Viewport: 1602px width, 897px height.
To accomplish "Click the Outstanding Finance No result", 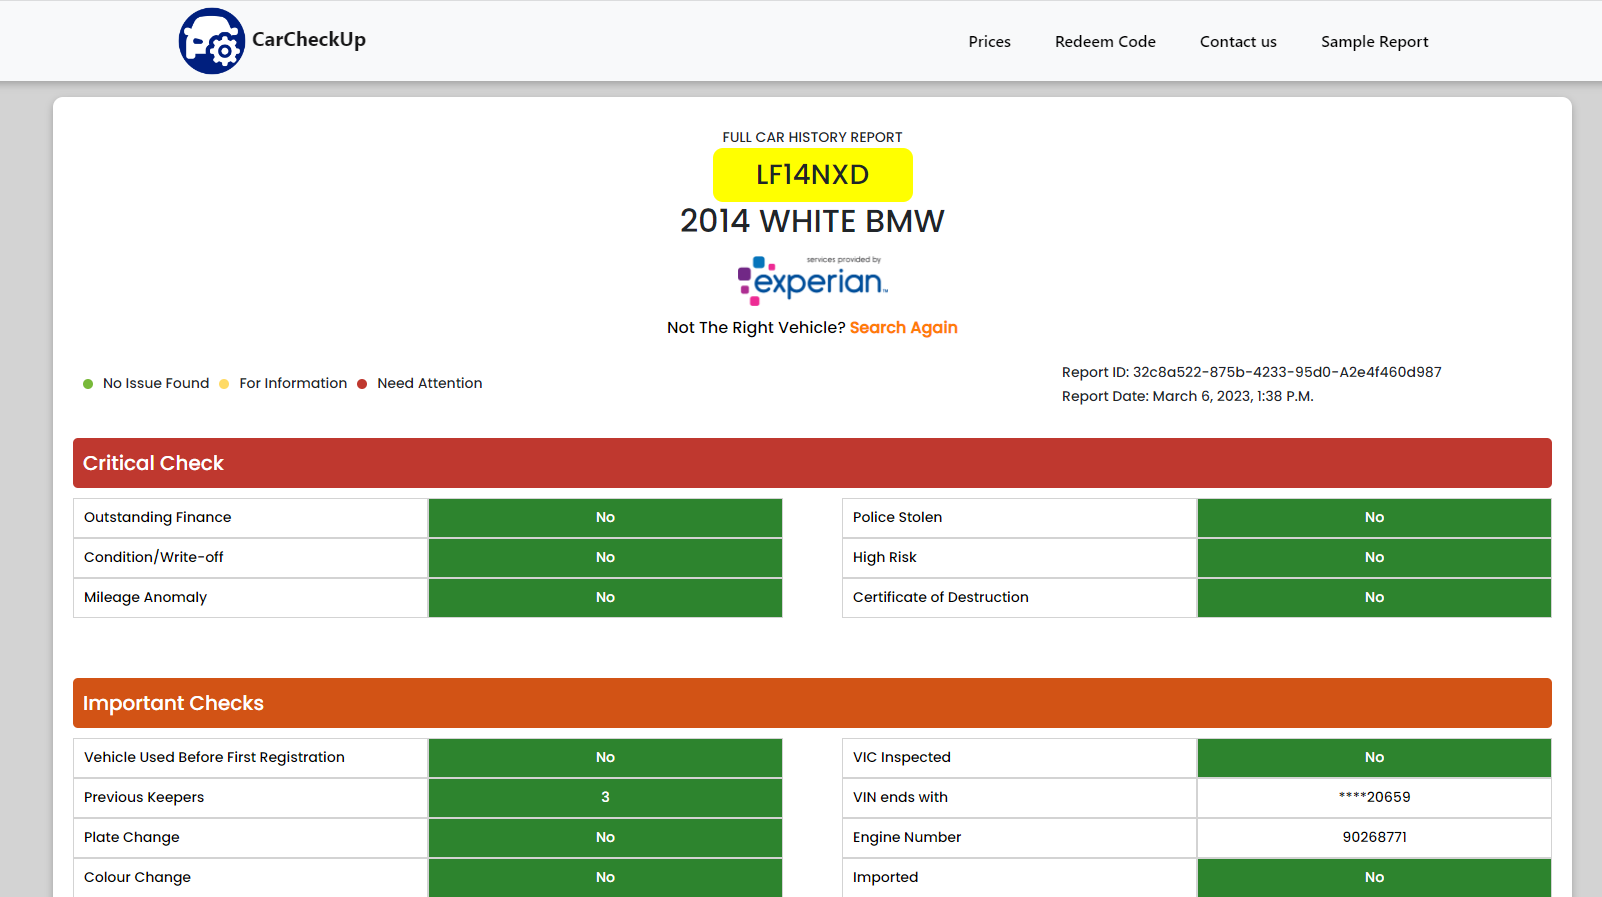I will point(605,518).
